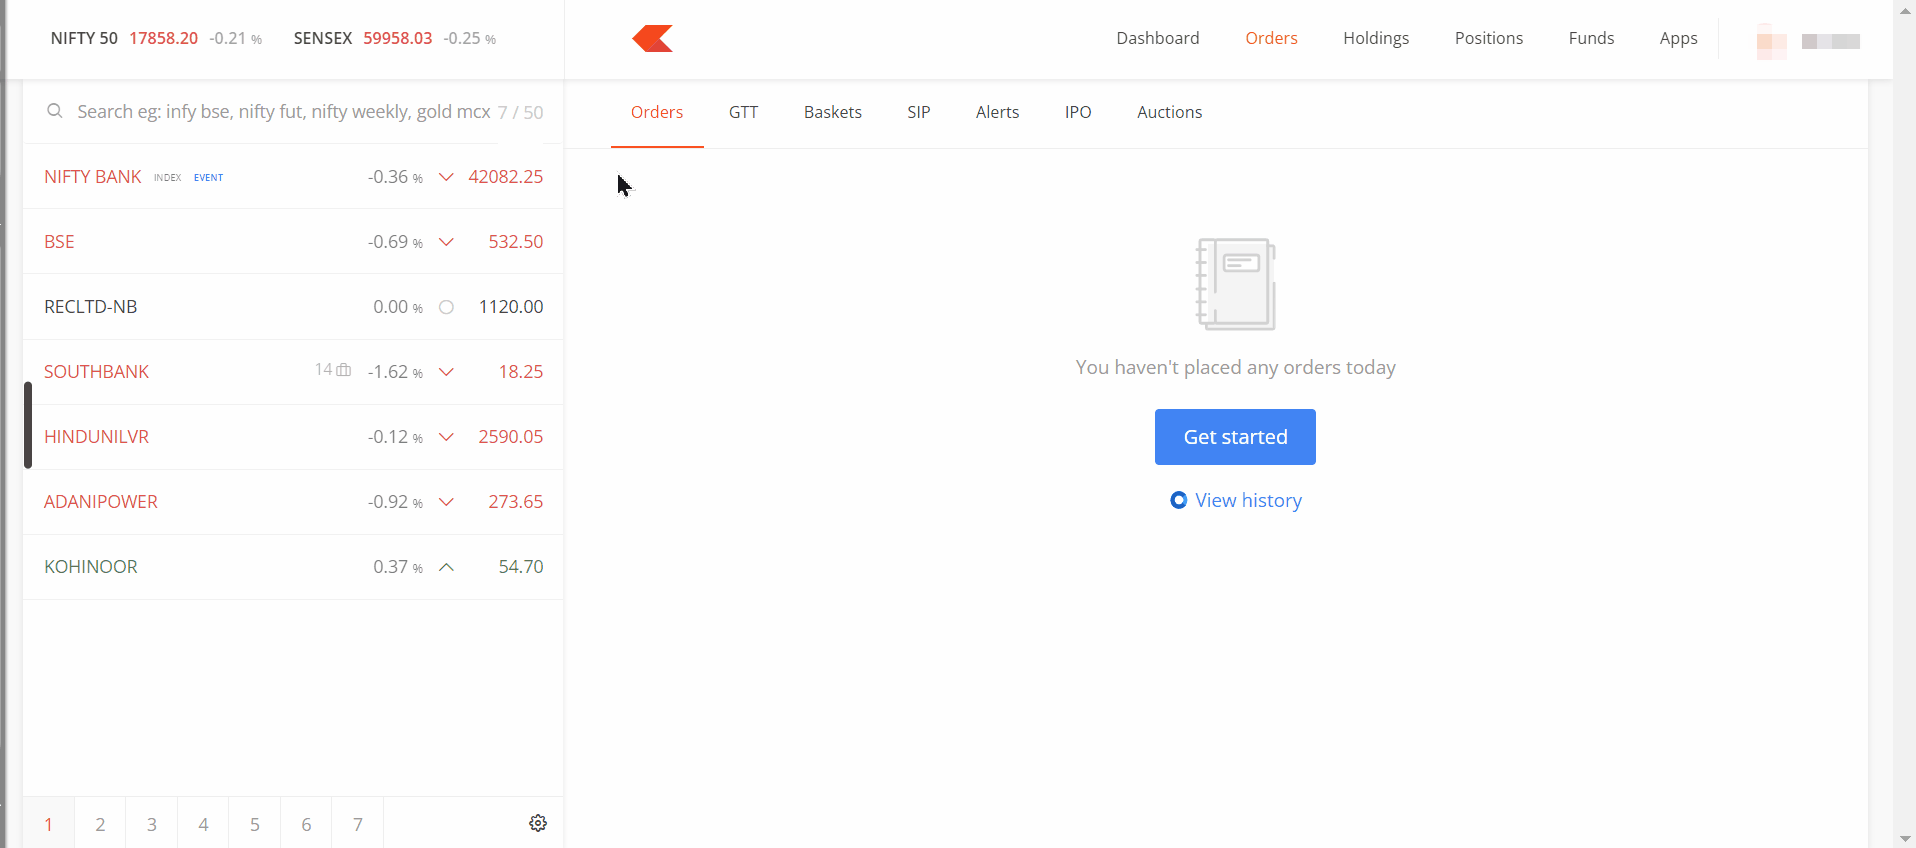Click the SOUTHBANK holdings briefcase icon

pos(344,370)
